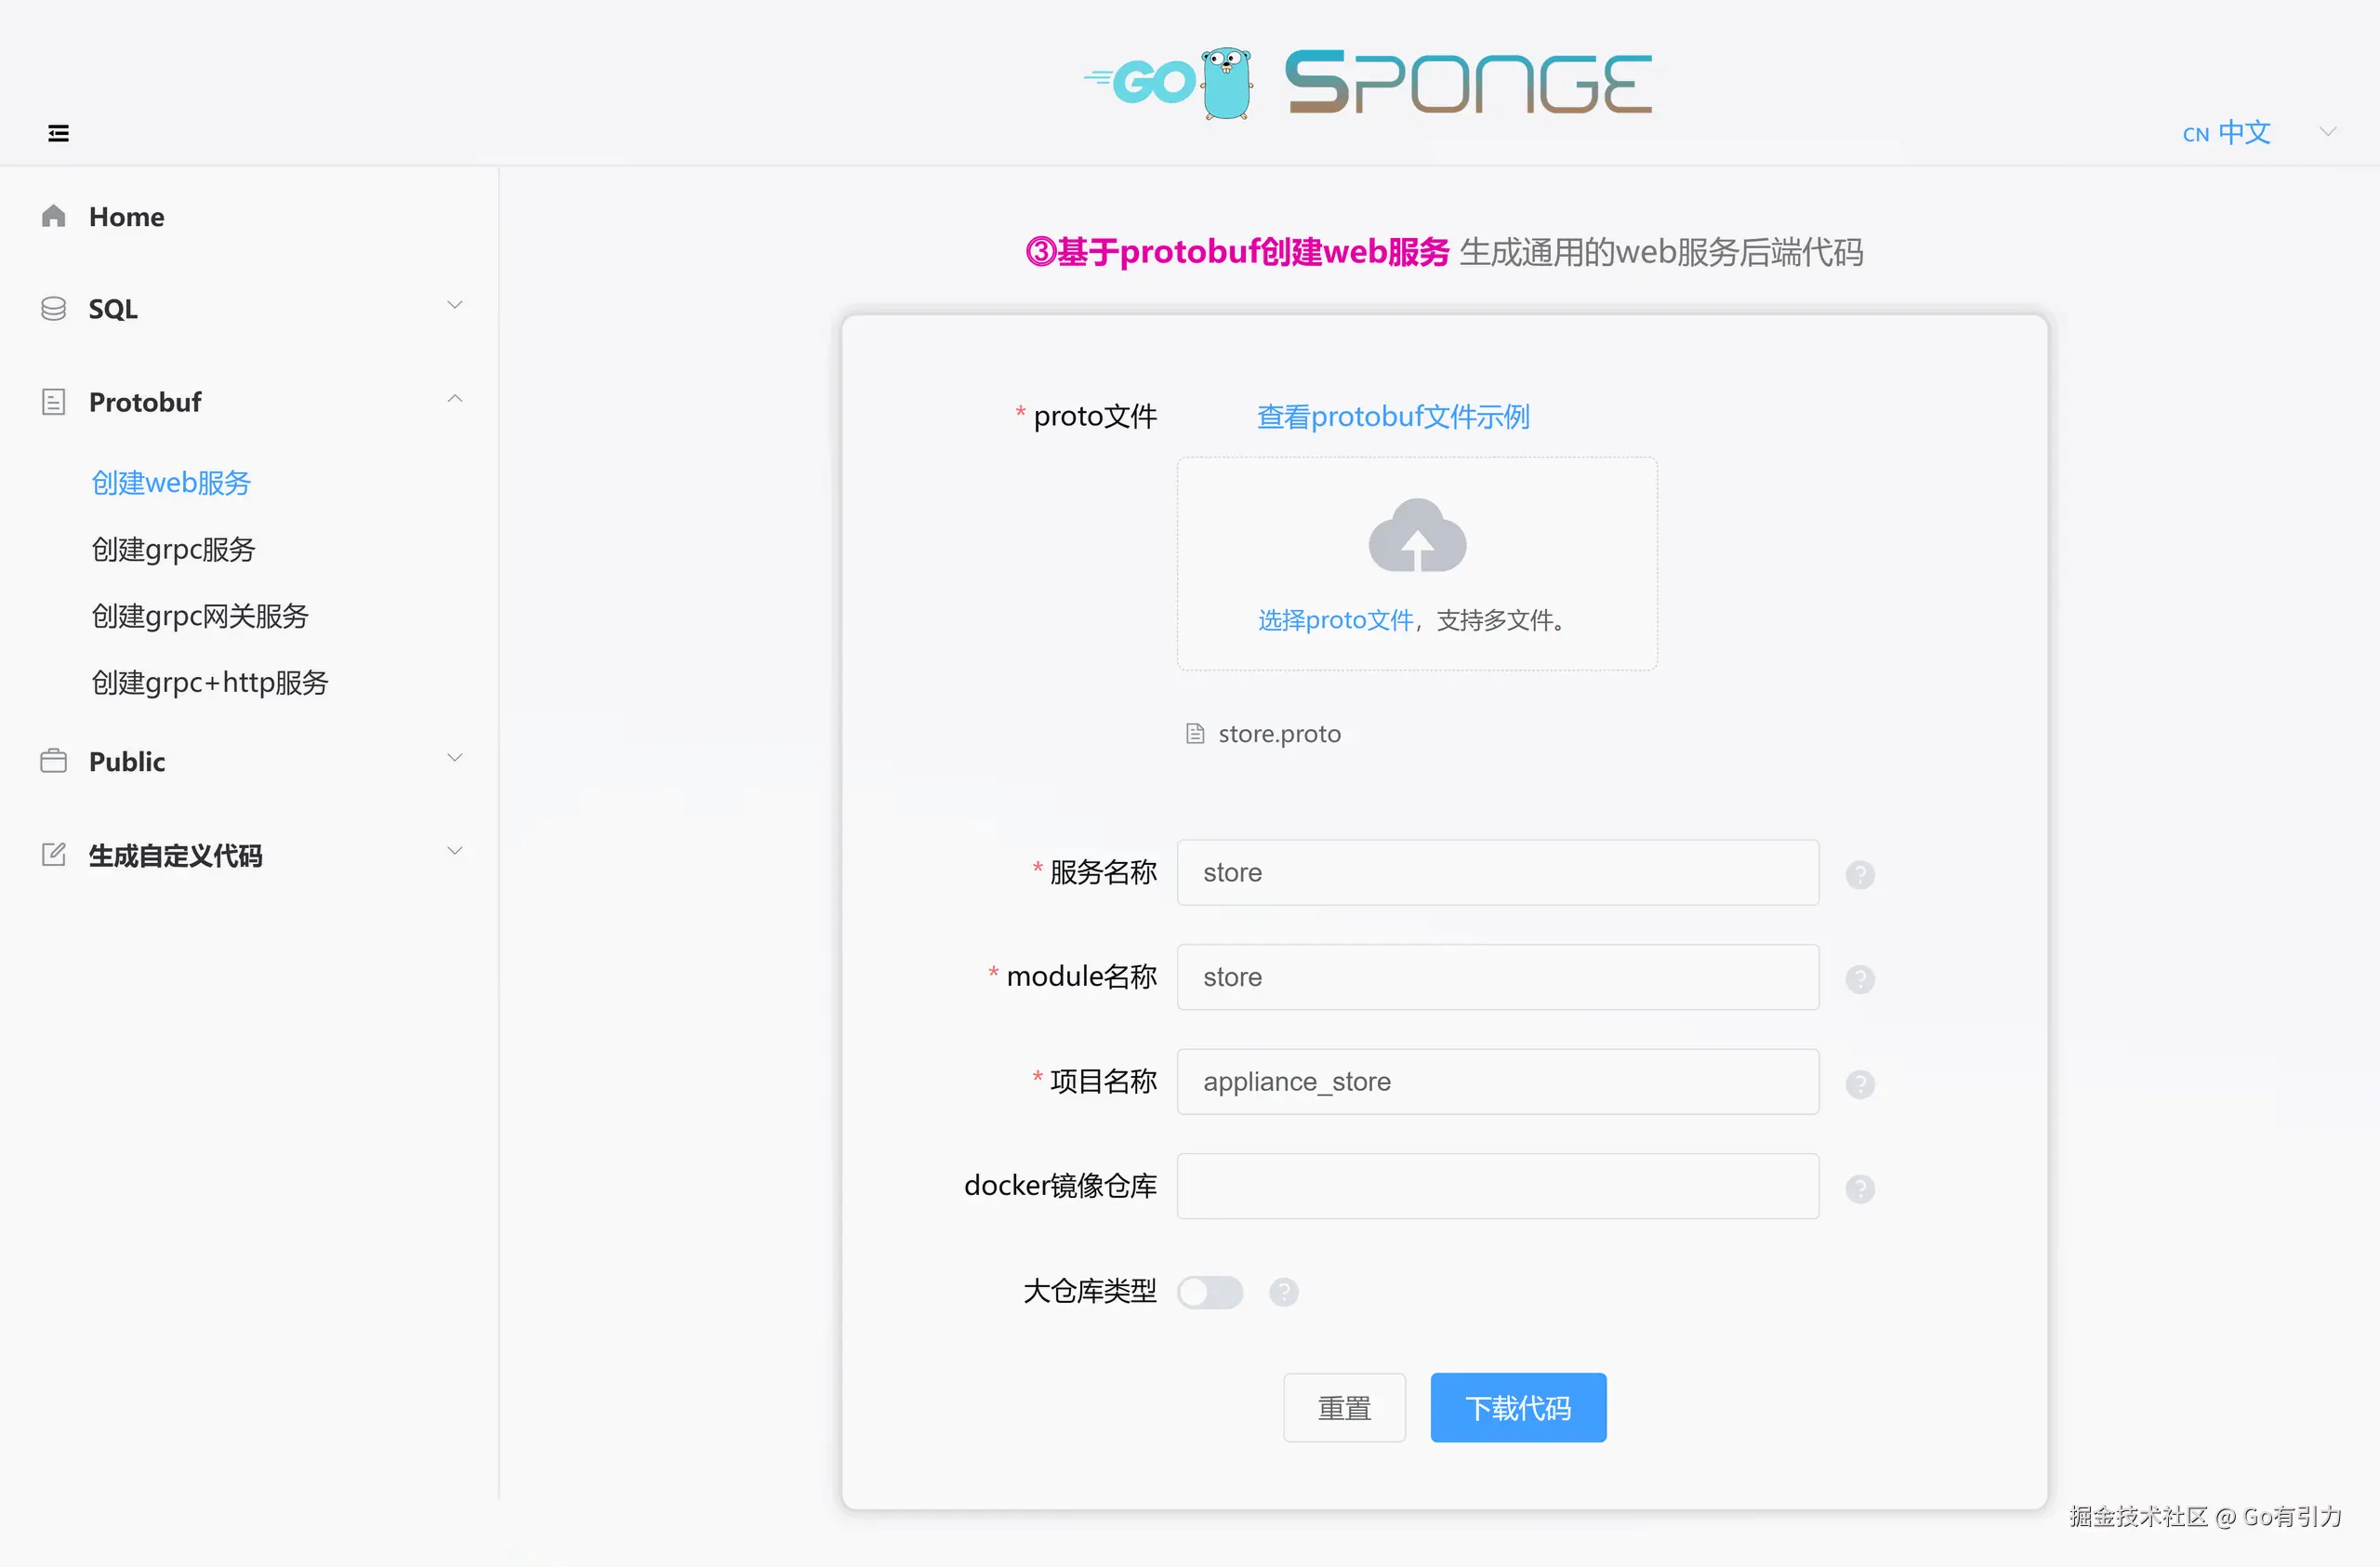
Task: Click the 重置 button
Action: click(x=1343, y=1407)
